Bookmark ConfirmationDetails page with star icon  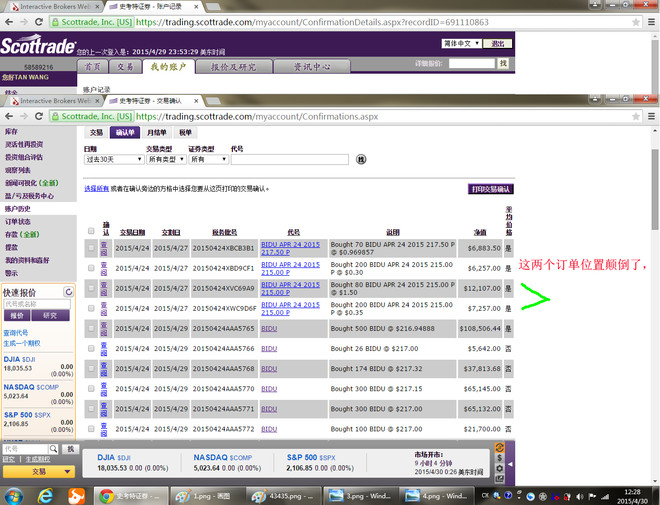[636, 22]
